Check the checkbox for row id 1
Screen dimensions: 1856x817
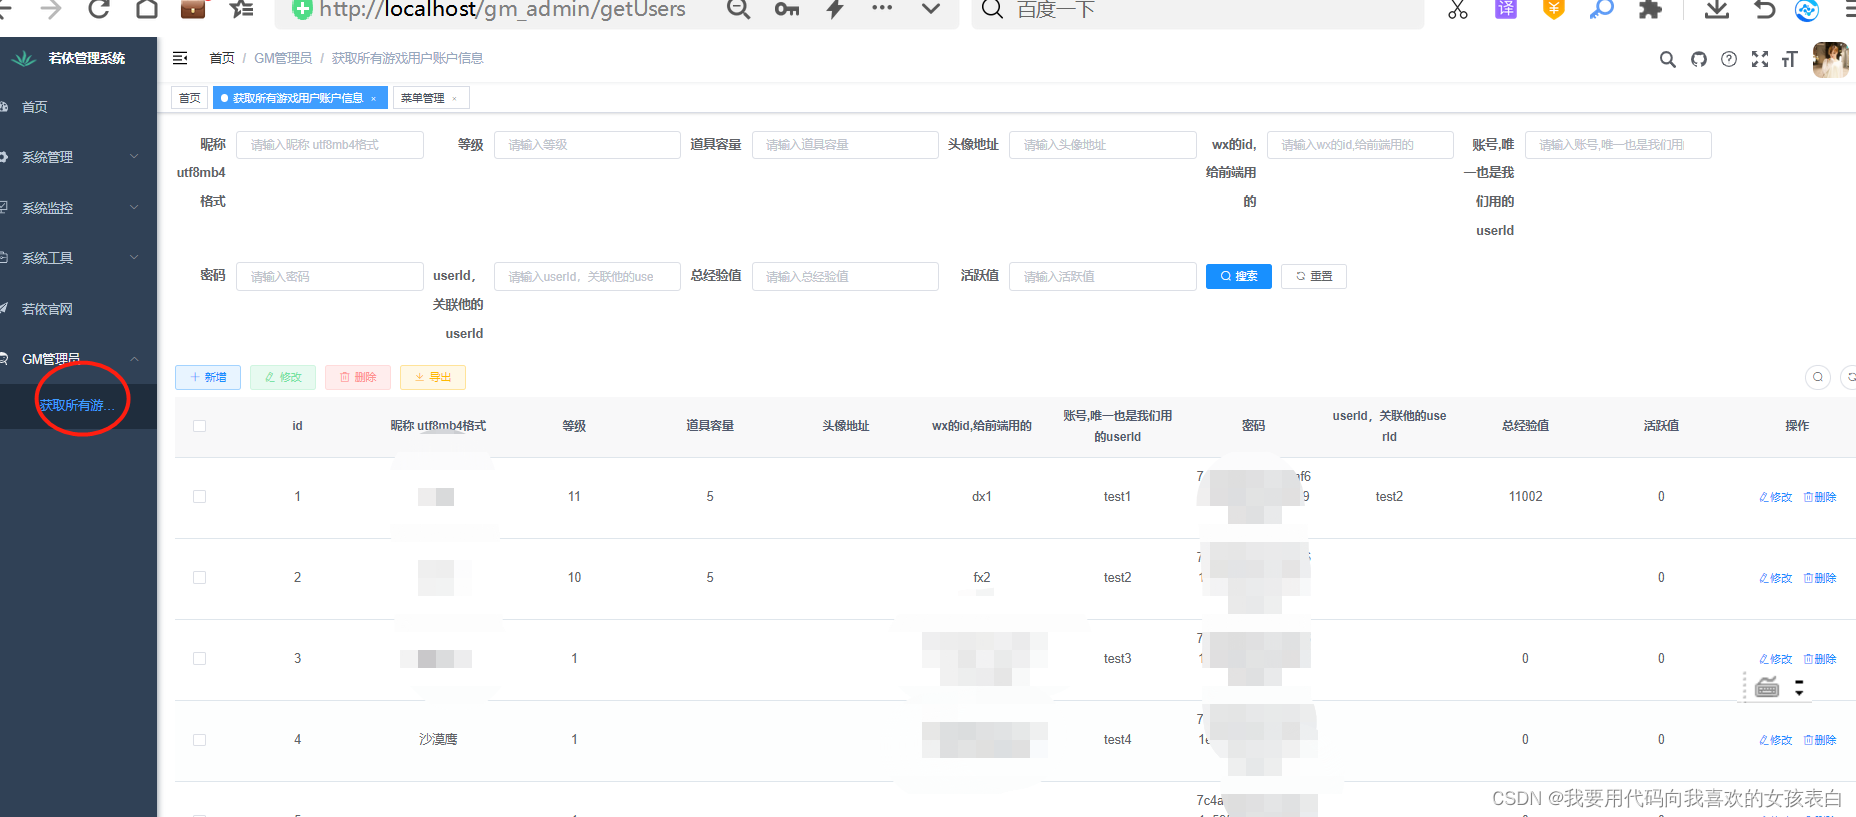[199, 497]
